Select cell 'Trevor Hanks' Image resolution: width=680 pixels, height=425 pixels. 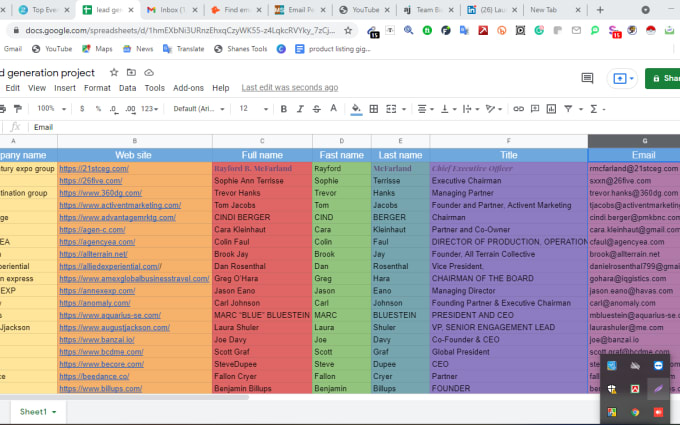click(262, 193)
